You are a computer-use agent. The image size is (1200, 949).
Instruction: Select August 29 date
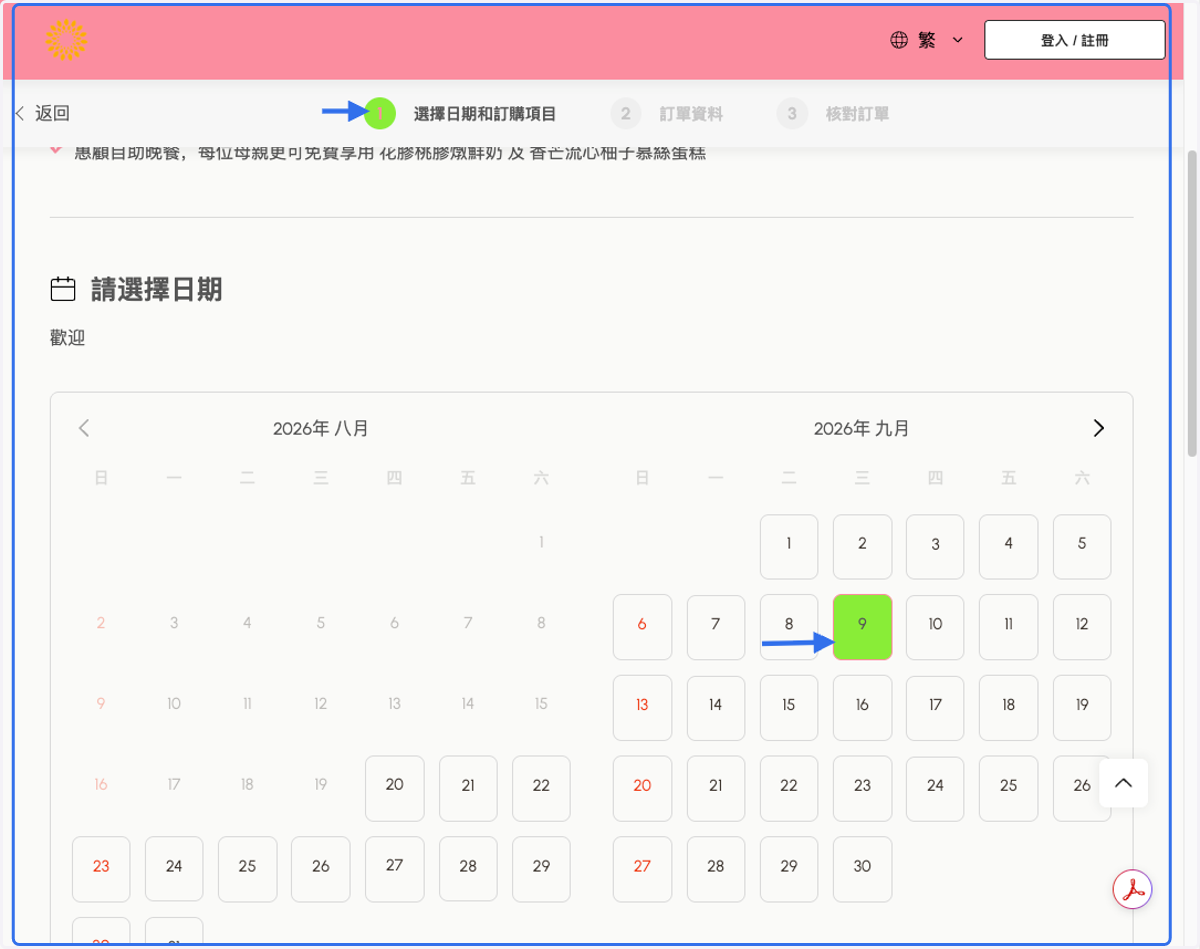coord(541,869)
